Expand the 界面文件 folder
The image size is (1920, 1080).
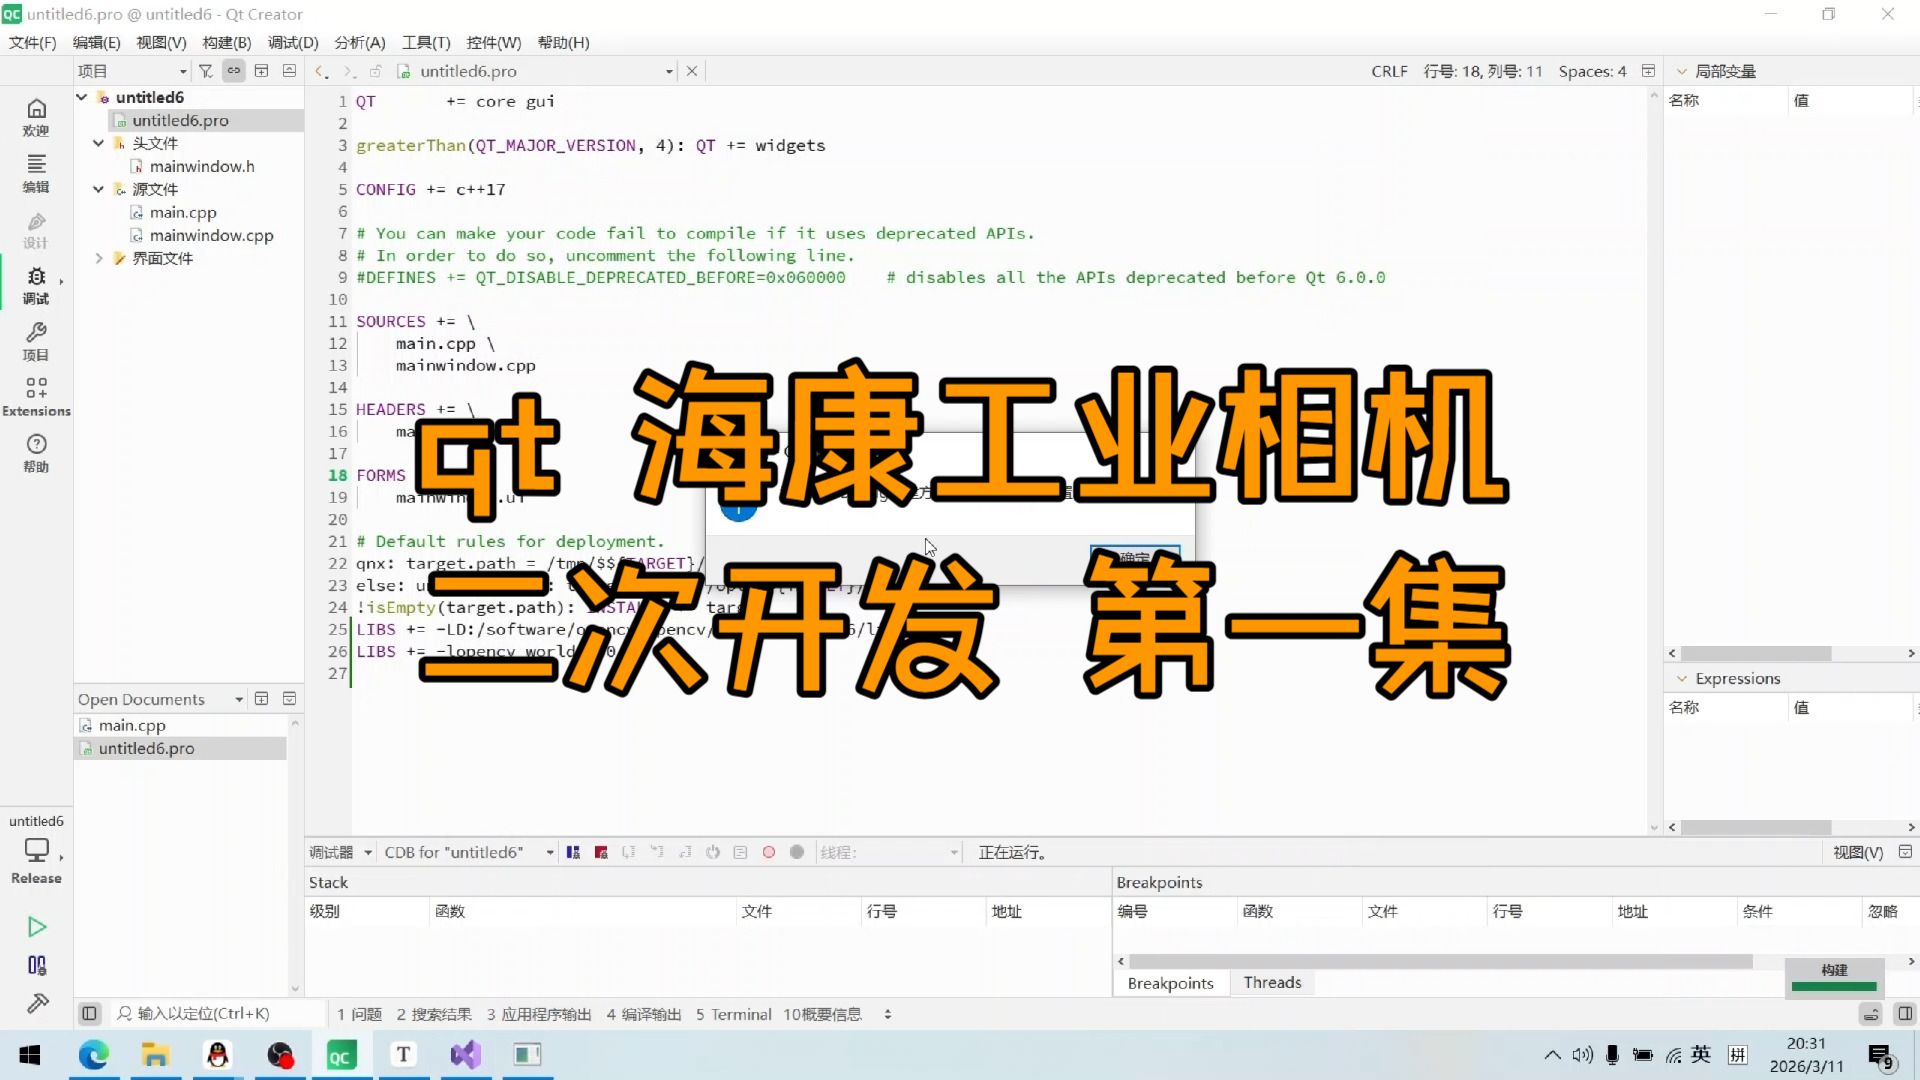98,258
